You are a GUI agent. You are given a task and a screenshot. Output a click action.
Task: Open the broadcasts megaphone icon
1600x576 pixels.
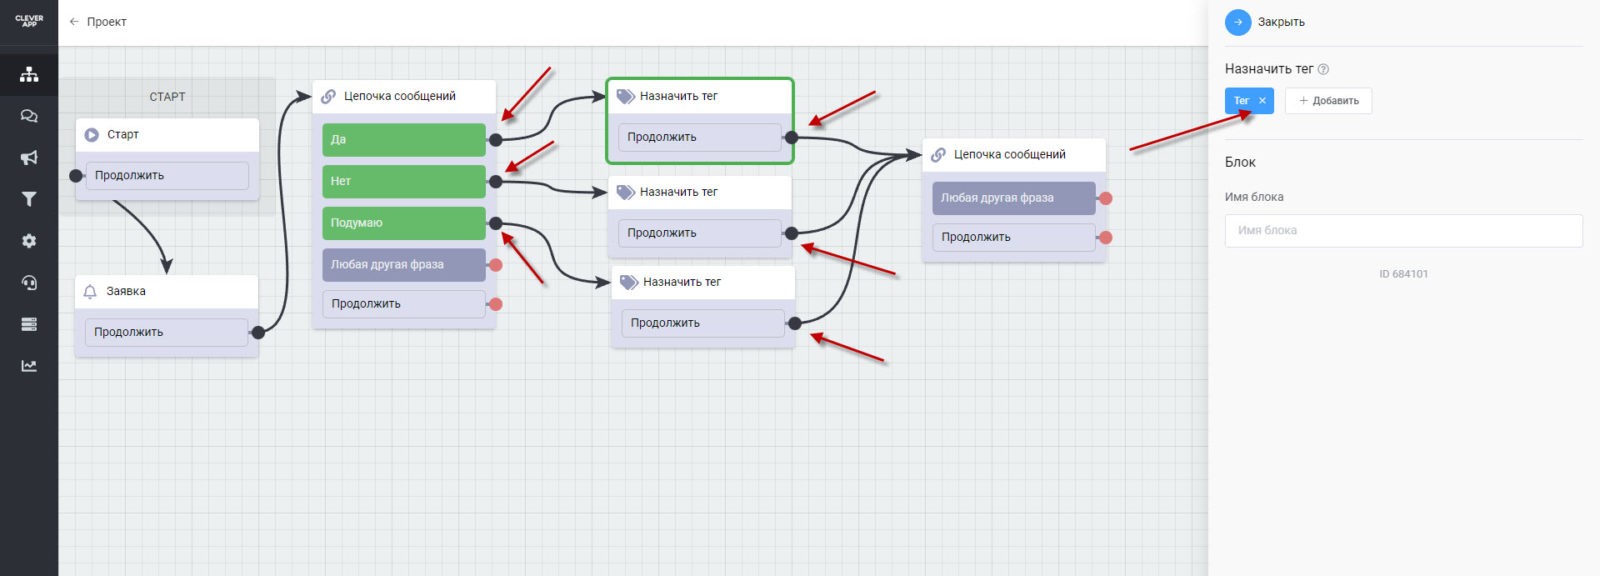[x=29, y=158]
